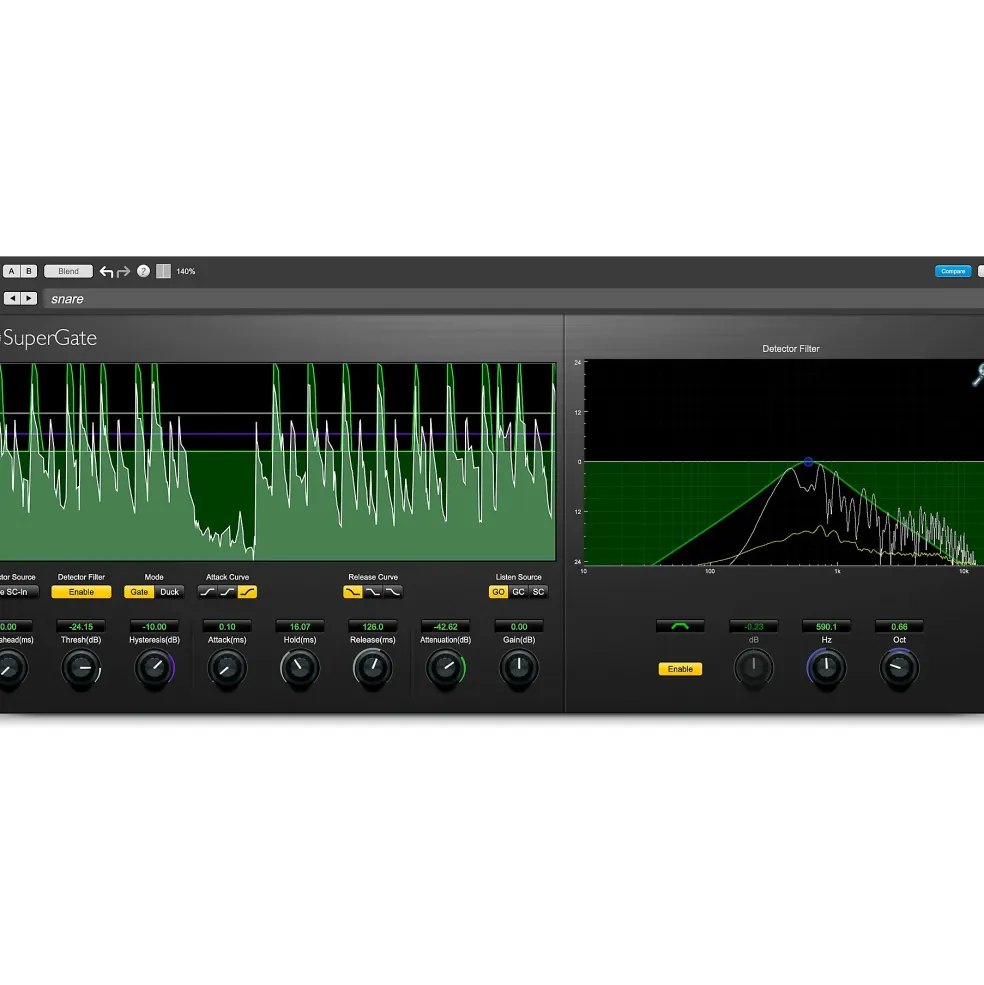
Task: Click the 0.10 attack value field
Action: 227,626
